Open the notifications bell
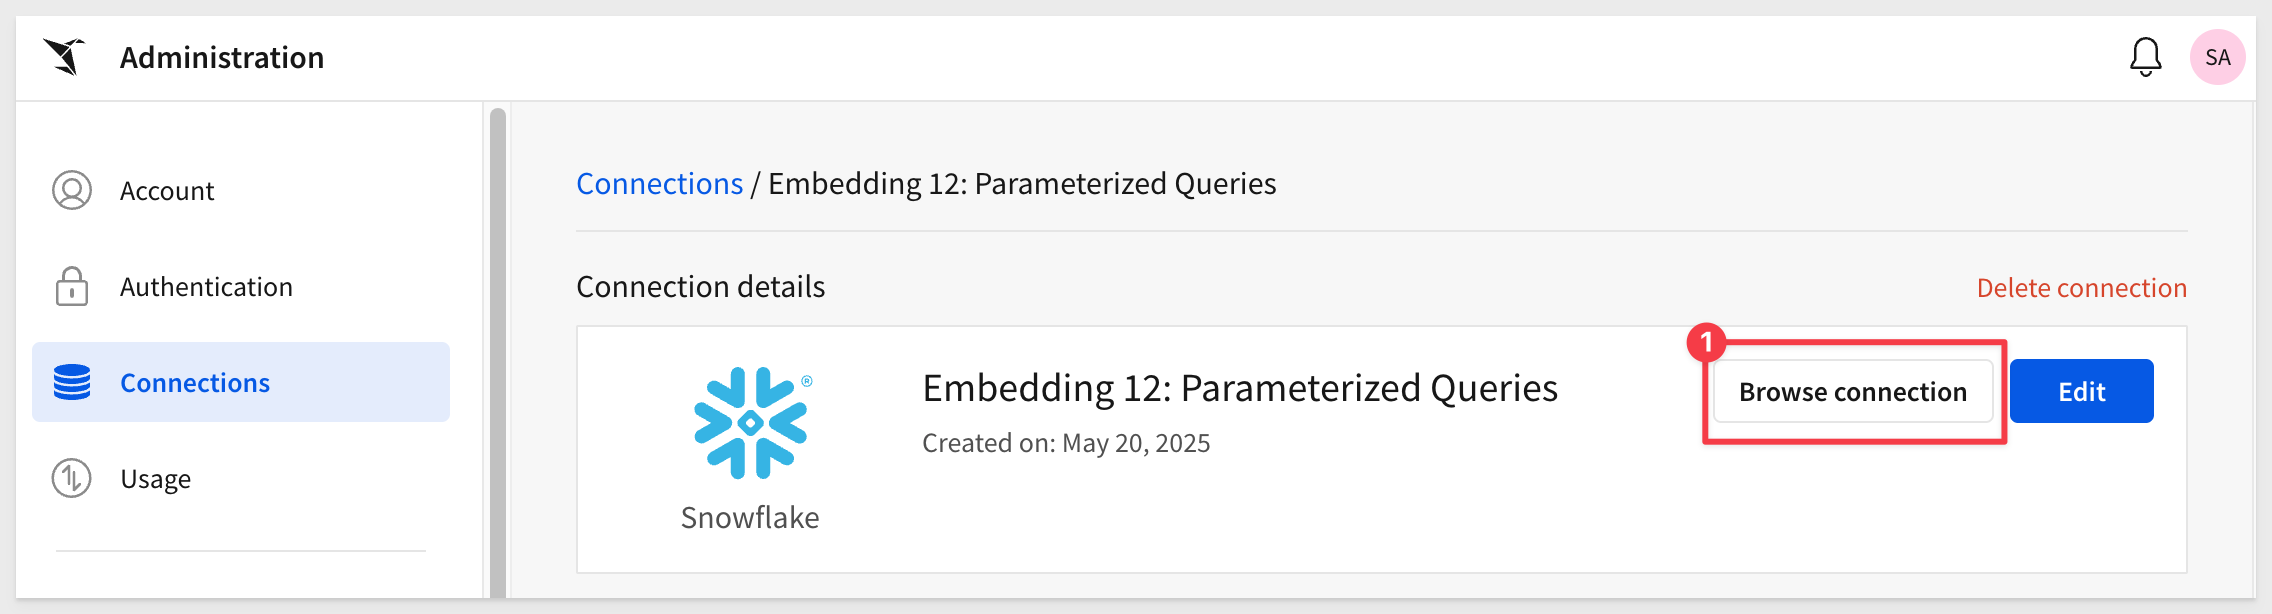2272x614 pixels. (2145, 57)
